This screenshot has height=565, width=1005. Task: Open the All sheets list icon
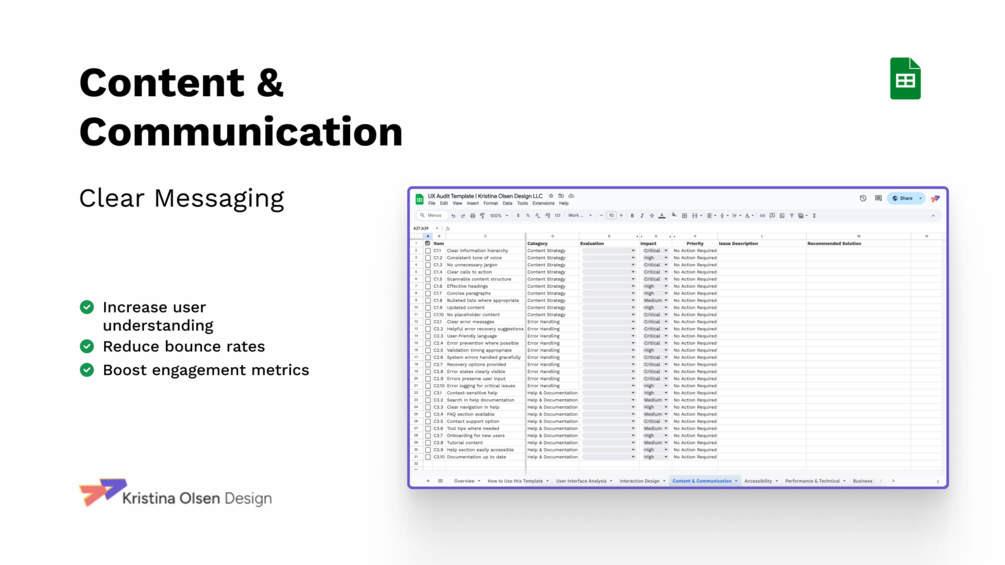[x=440, y=480]
